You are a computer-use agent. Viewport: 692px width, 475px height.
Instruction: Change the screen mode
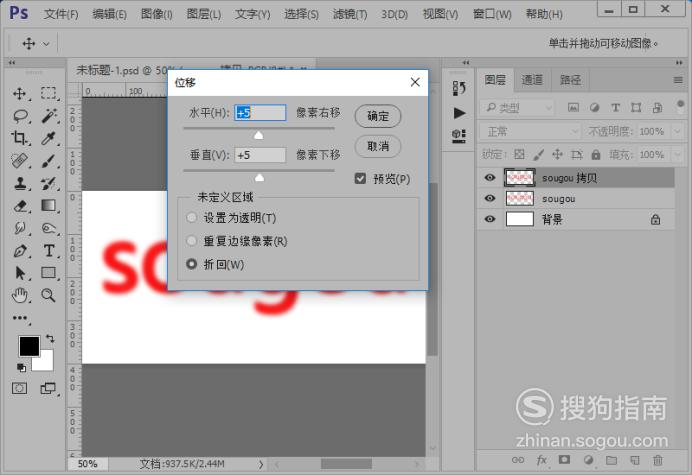click(x=48, y=388)
